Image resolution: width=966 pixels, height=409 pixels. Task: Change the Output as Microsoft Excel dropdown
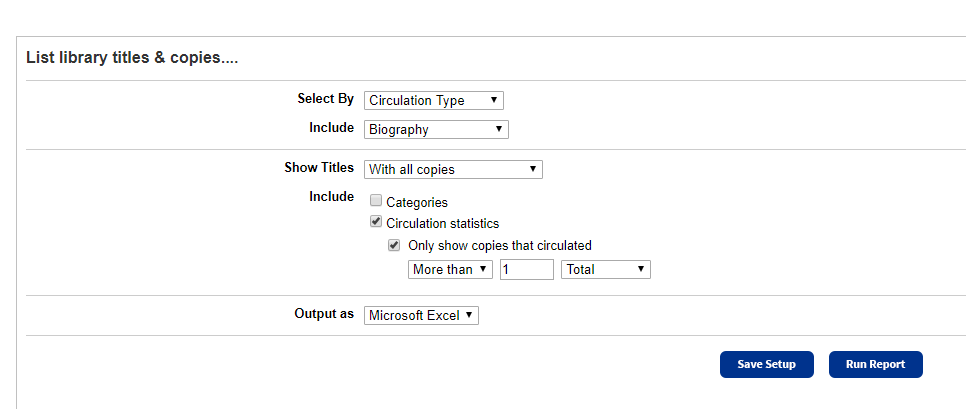[x=421, y=315]
